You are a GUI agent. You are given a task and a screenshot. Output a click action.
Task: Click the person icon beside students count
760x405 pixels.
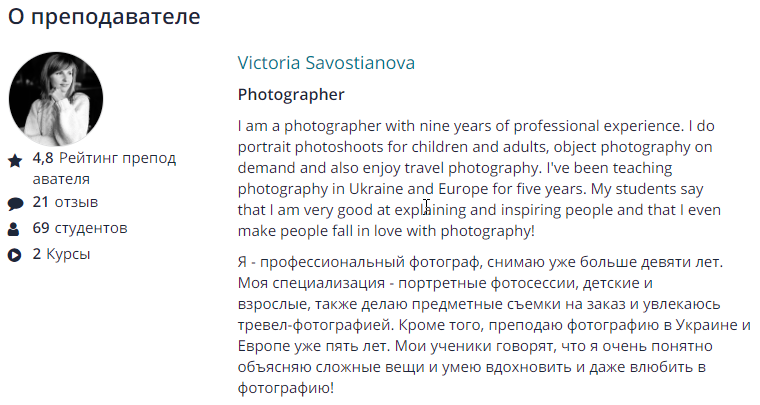pos(15,229)
